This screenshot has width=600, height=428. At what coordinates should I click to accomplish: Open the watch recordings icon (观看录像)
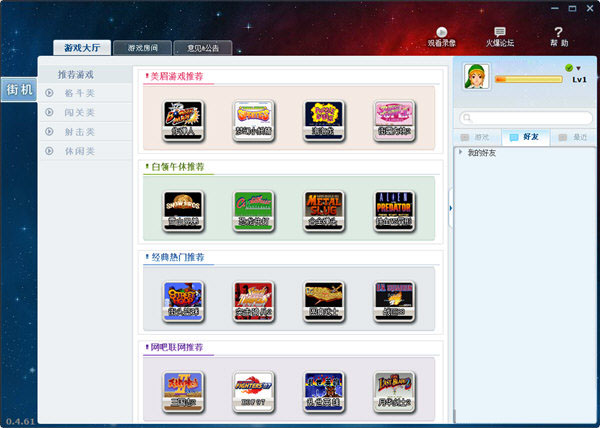[x=442, y=37]
